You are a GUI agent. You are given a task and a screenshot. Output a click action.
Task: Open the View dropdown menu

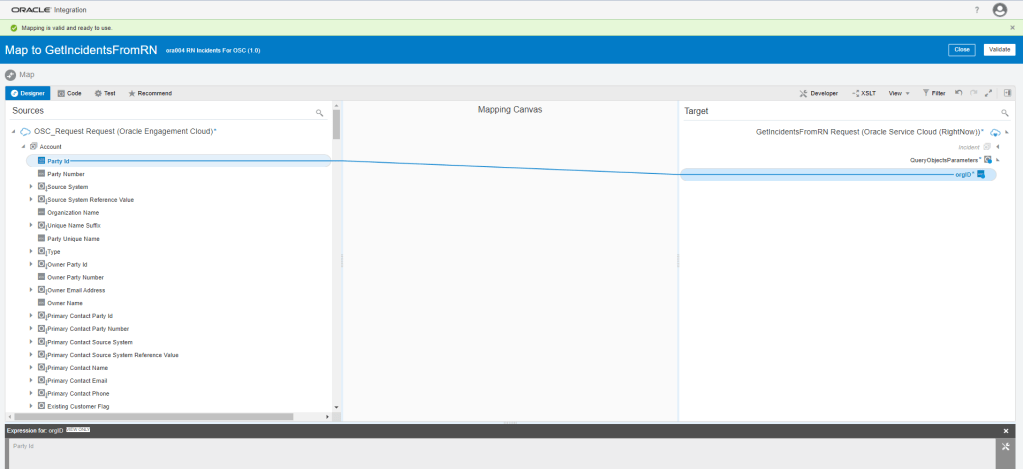(899, 93)
